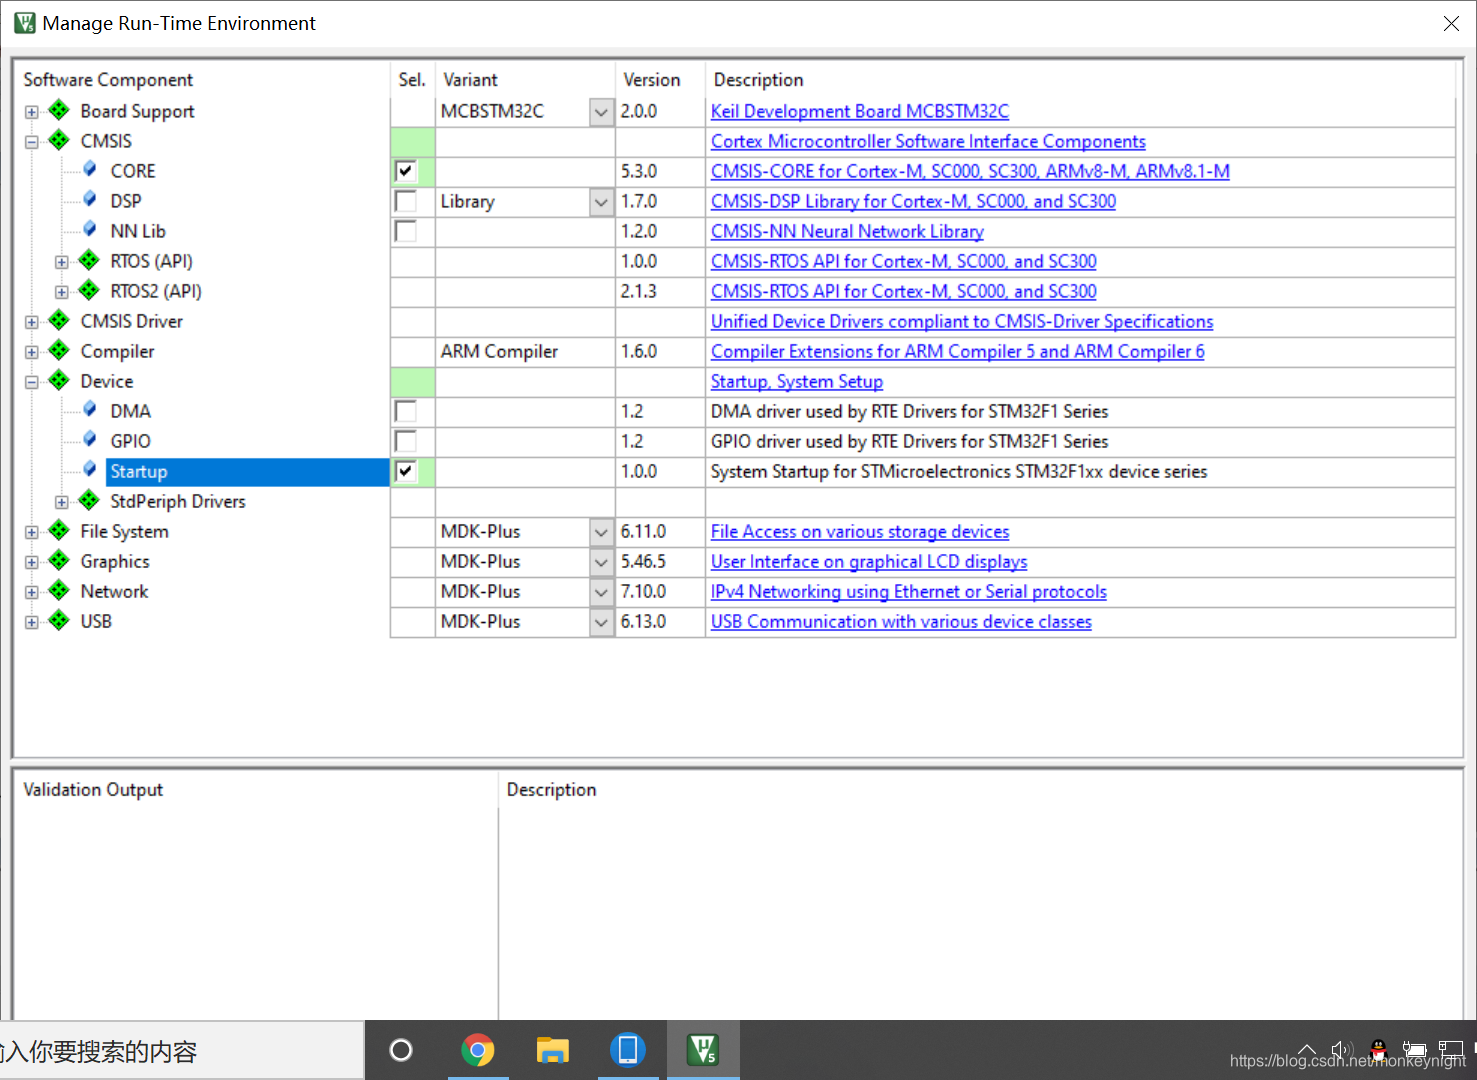Click the blue gem icon beside DMA
The height and width of the screenshot is (1080, 1477).
pyautogui.click(x=90, y=409)
